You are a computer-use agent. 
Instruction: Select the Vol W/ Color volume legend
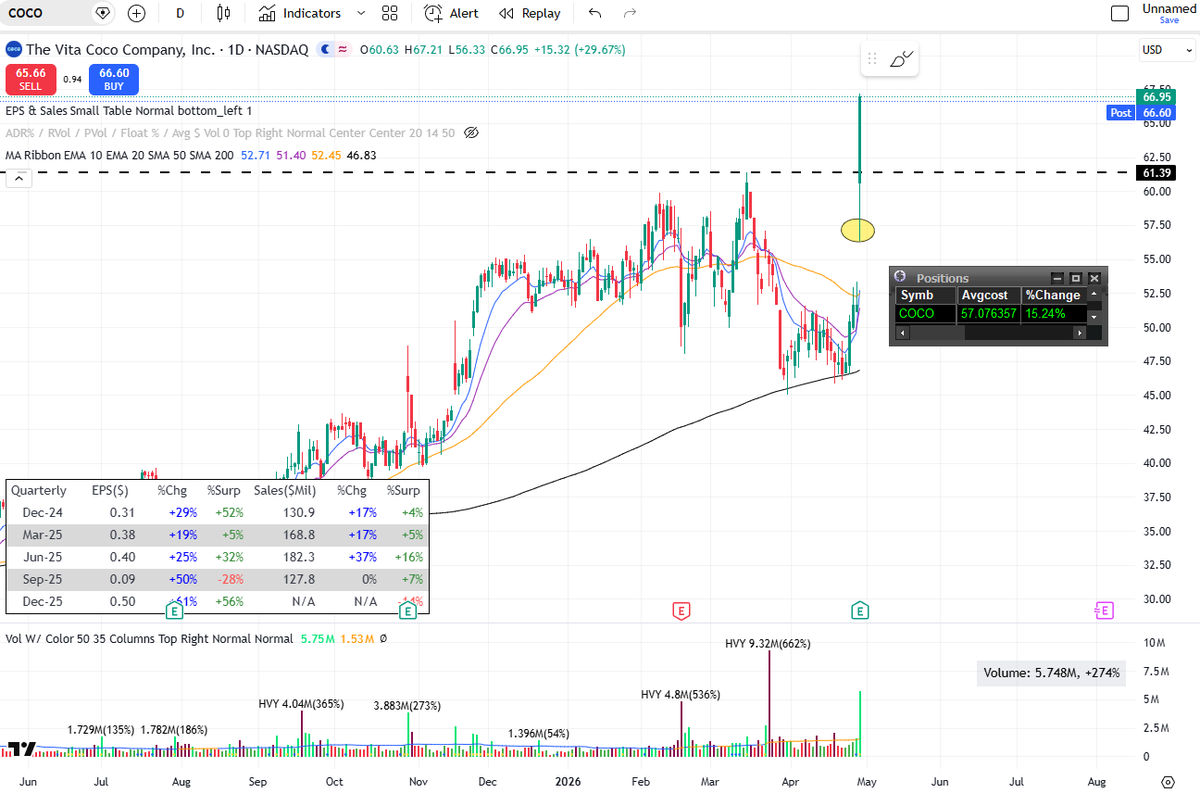tap(149, 638)
